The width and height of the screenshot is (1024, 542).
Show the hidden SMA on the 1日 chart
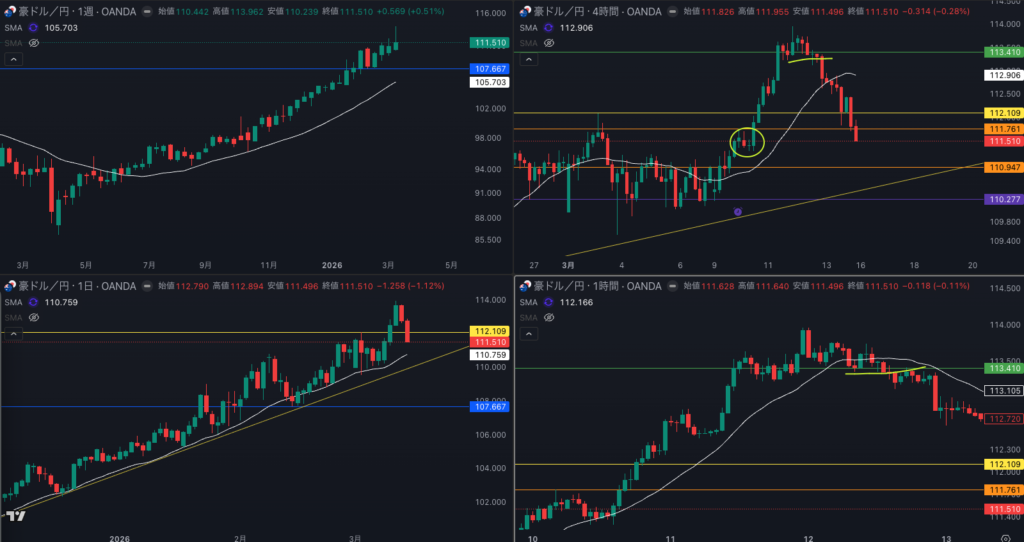pyautogui.click(x=34, y=318)
